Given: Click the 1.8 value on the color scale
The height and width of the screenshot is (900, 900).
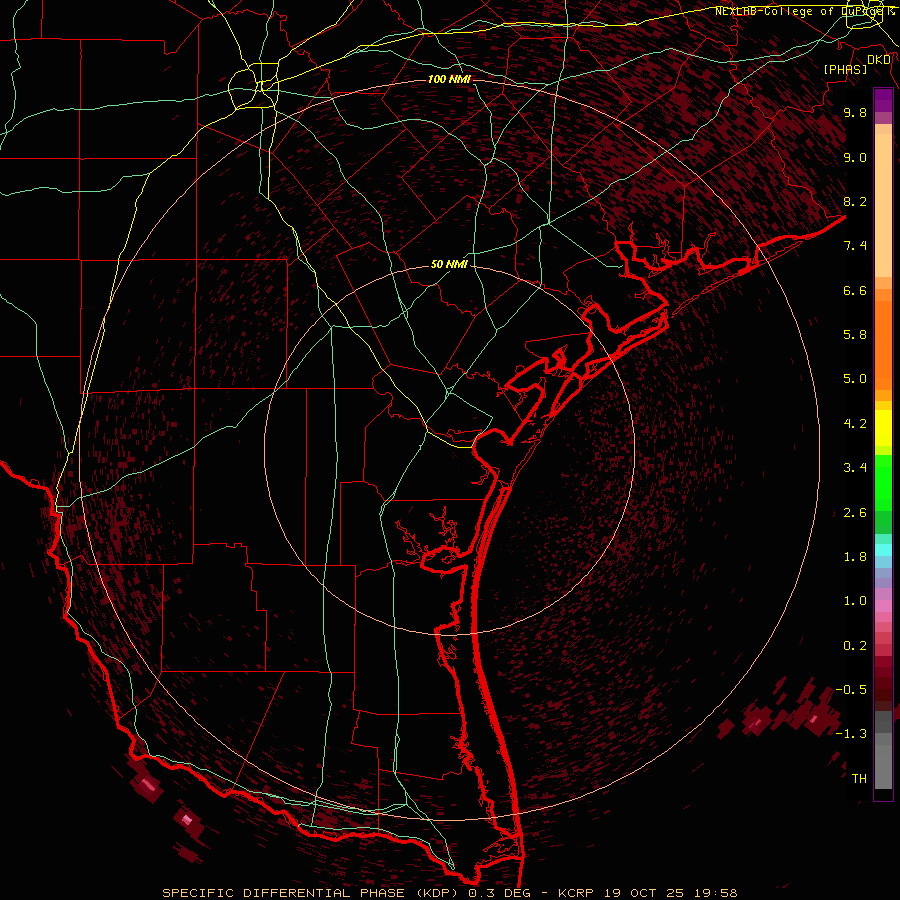Looking at the screenshot, I should [855, 557].
